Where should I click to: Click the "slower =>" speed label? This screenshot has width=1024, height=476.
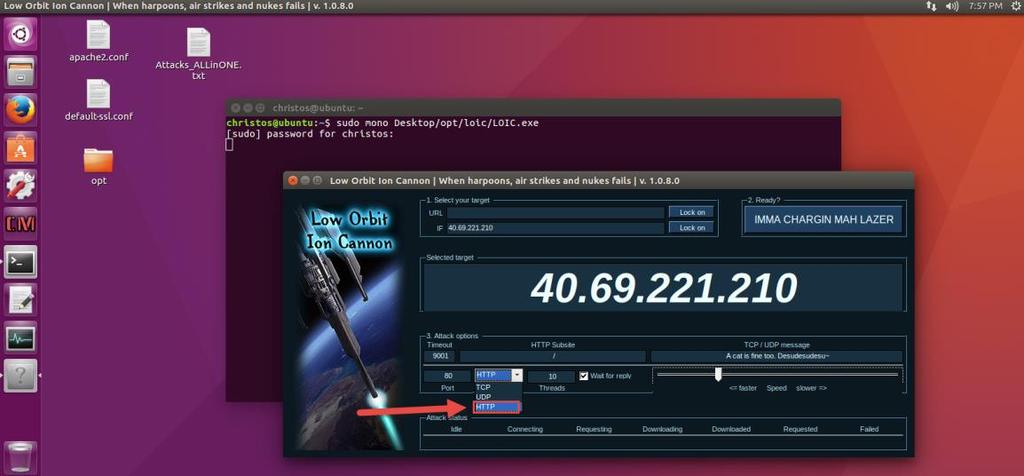(811, 388)
